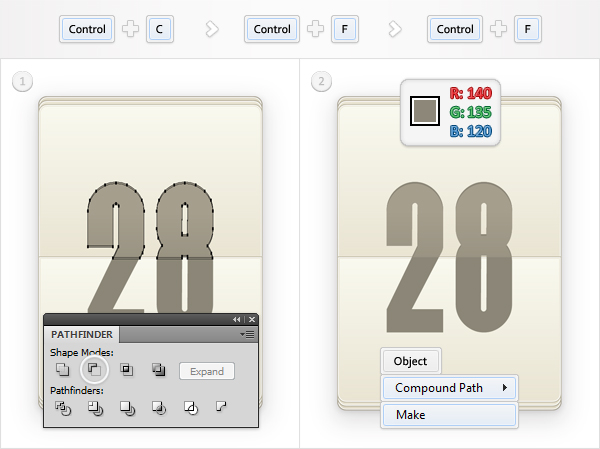Click the Expand button in Pathfinder
600x449 pixels.
tap(207, 371)
